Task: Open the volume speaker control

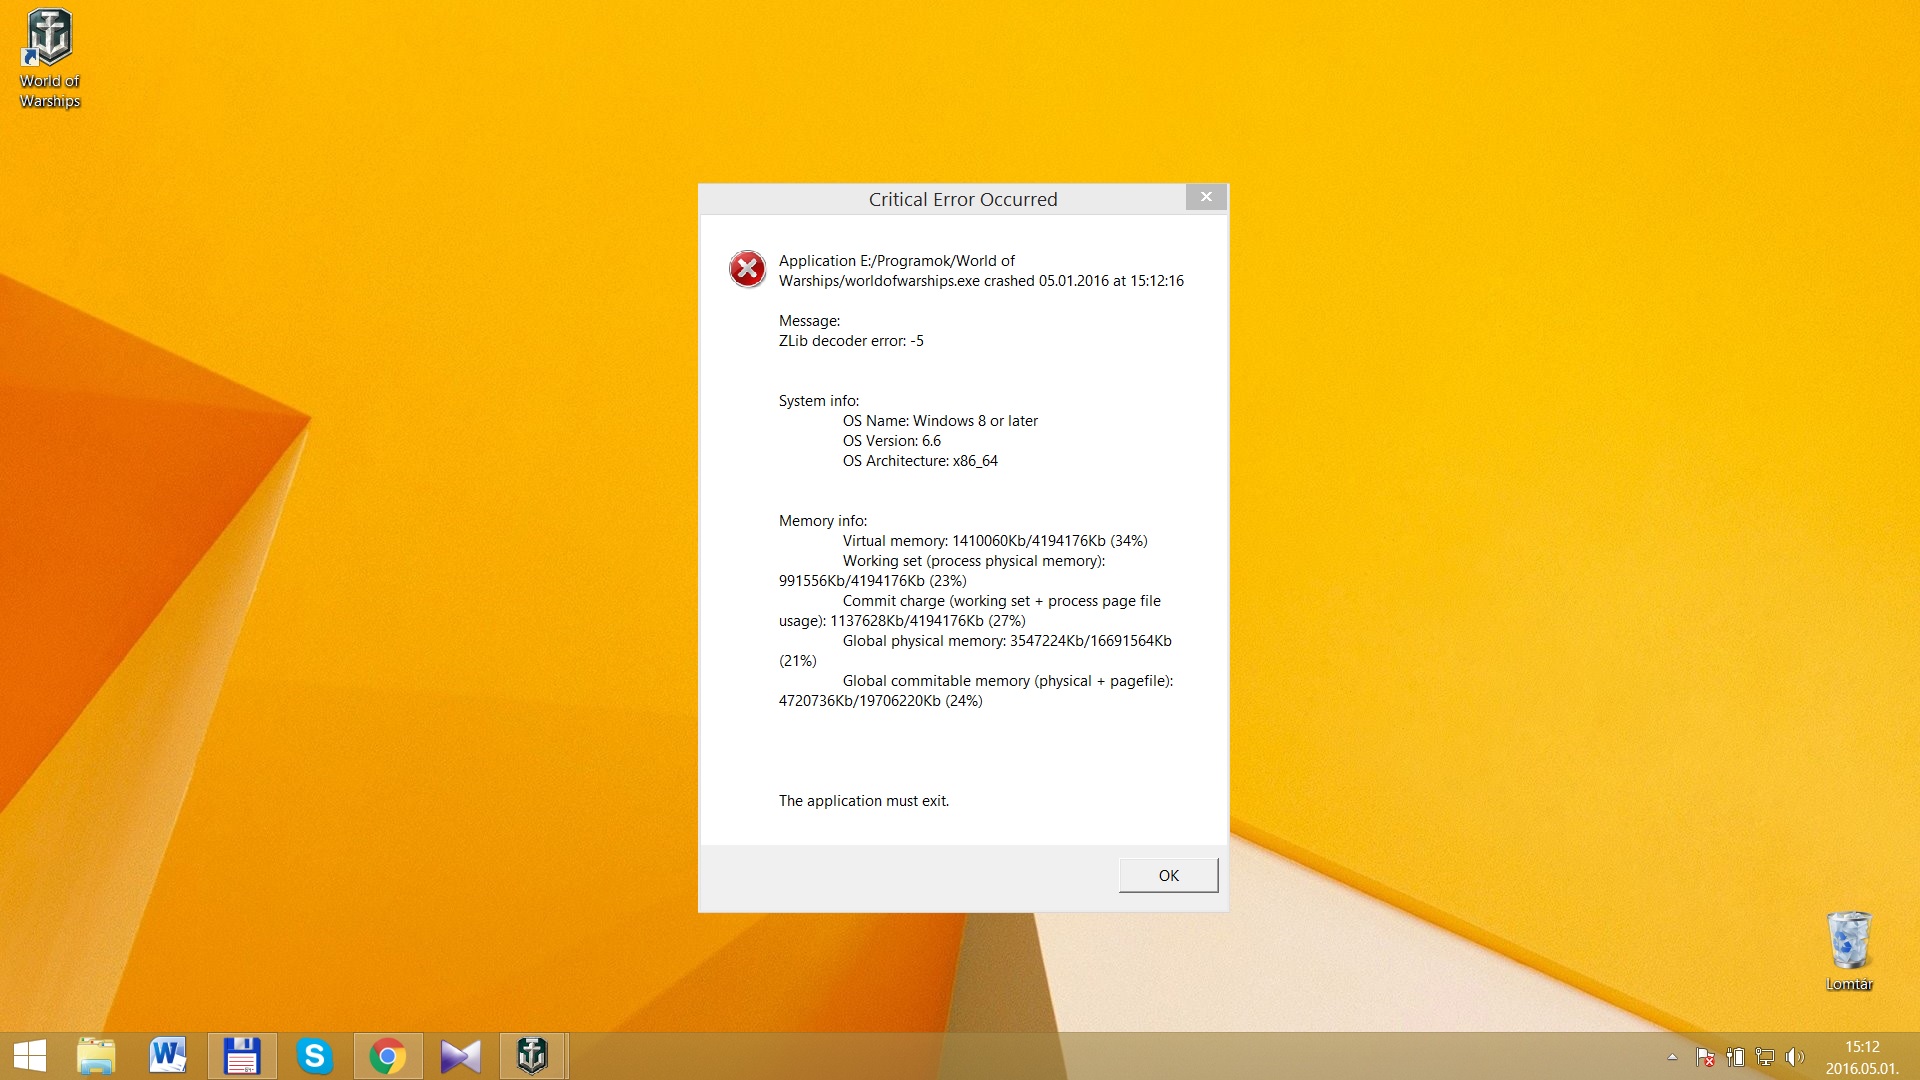Action: (1795, 1057)
